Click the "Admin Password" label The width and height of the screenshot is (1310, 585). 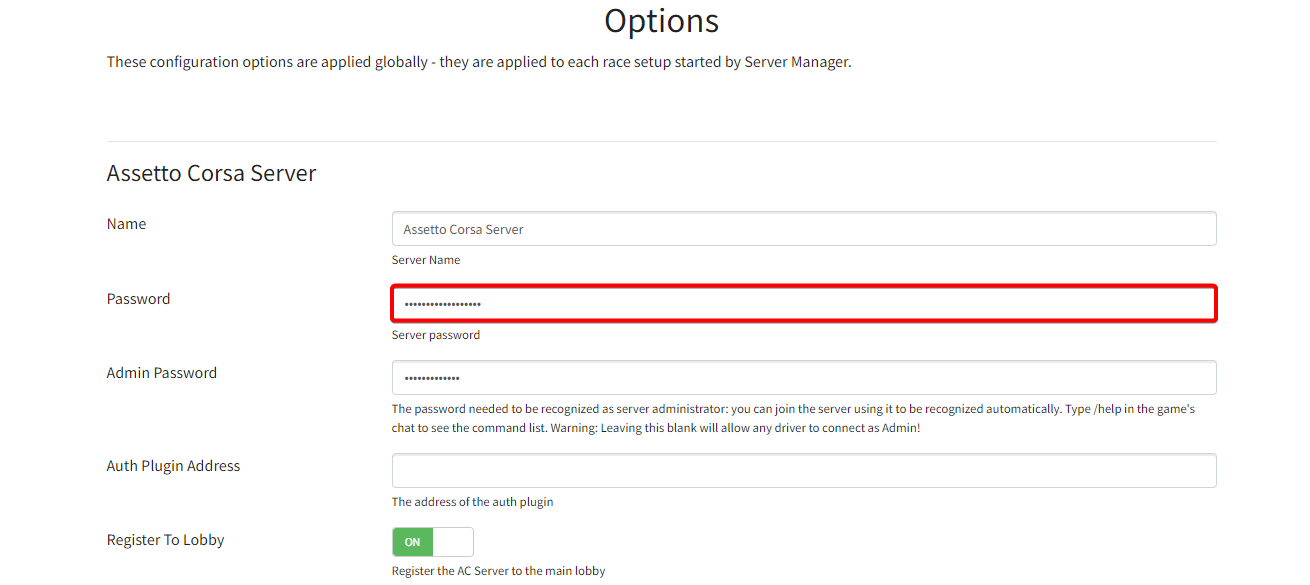[161, 373]
